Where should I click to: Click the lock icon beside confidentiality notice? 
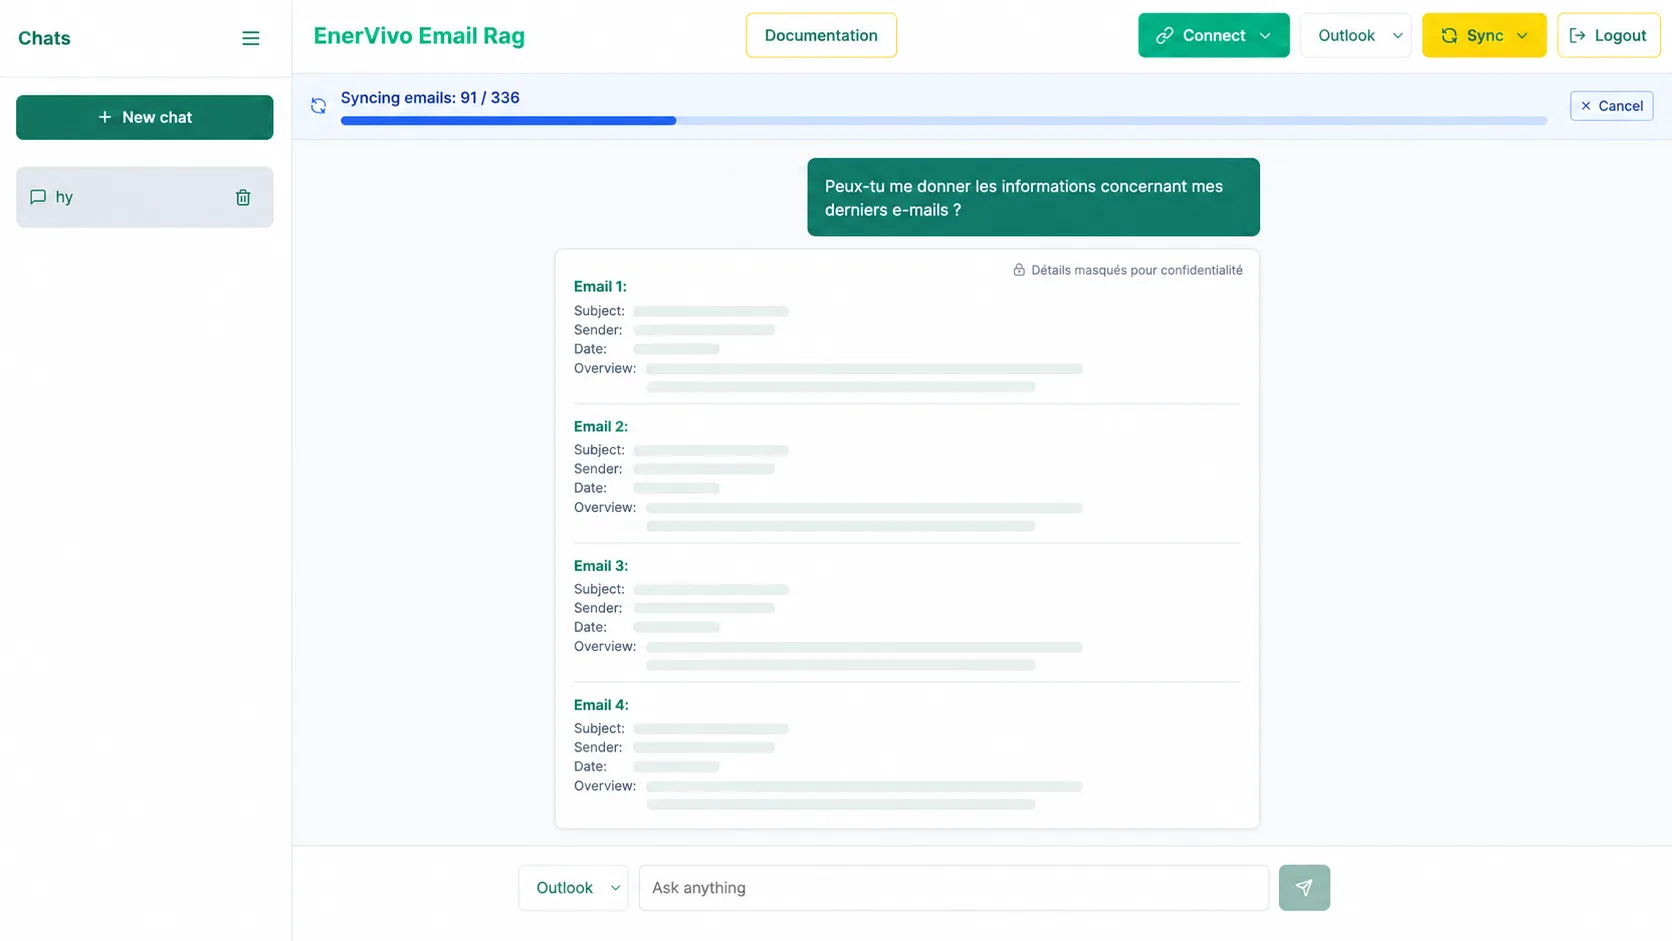(1019, 270)
